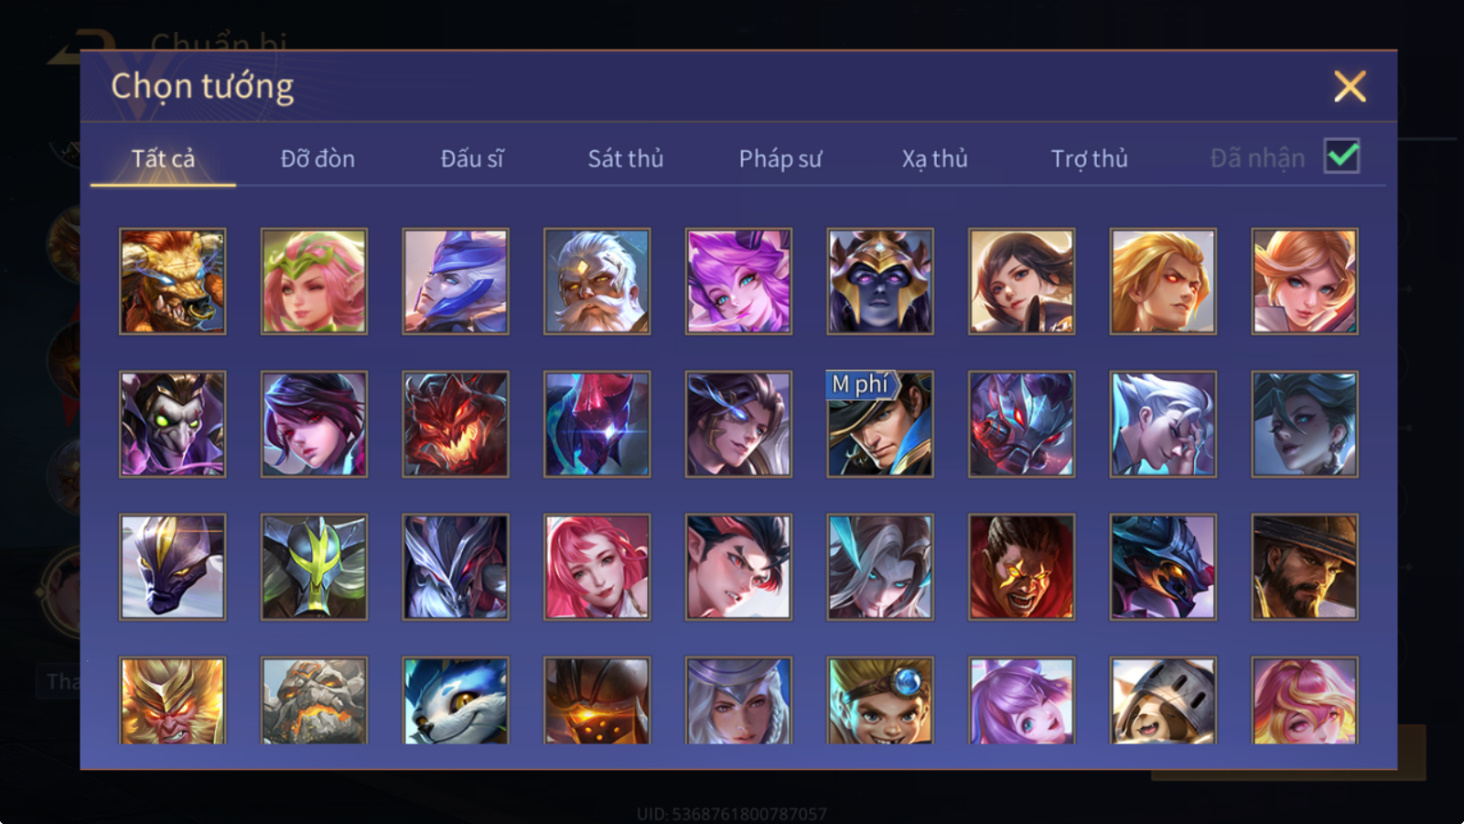The width and height of the screenshot is (1464, 824).
Task: Switch to the Đỡ đòn tab
Action: (x=318, y=158)
